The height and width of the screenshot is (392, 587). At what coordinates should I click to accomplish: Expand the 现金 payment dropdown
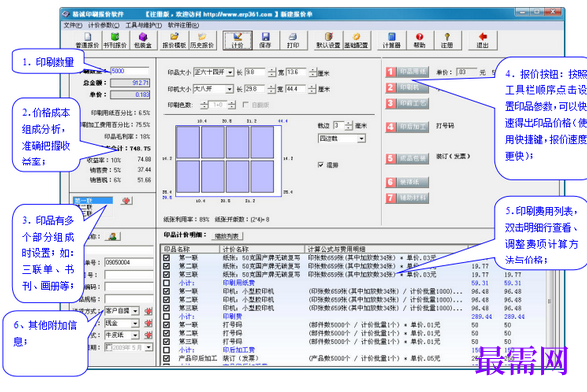(x=135, y=323)
